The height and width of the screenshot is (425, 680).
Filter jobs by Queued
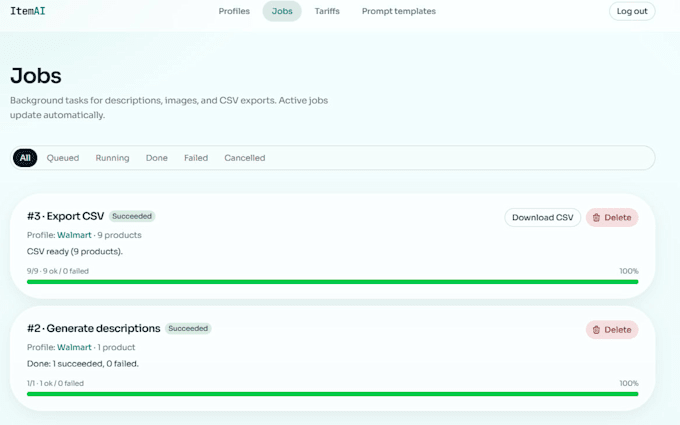click(63, 158)
